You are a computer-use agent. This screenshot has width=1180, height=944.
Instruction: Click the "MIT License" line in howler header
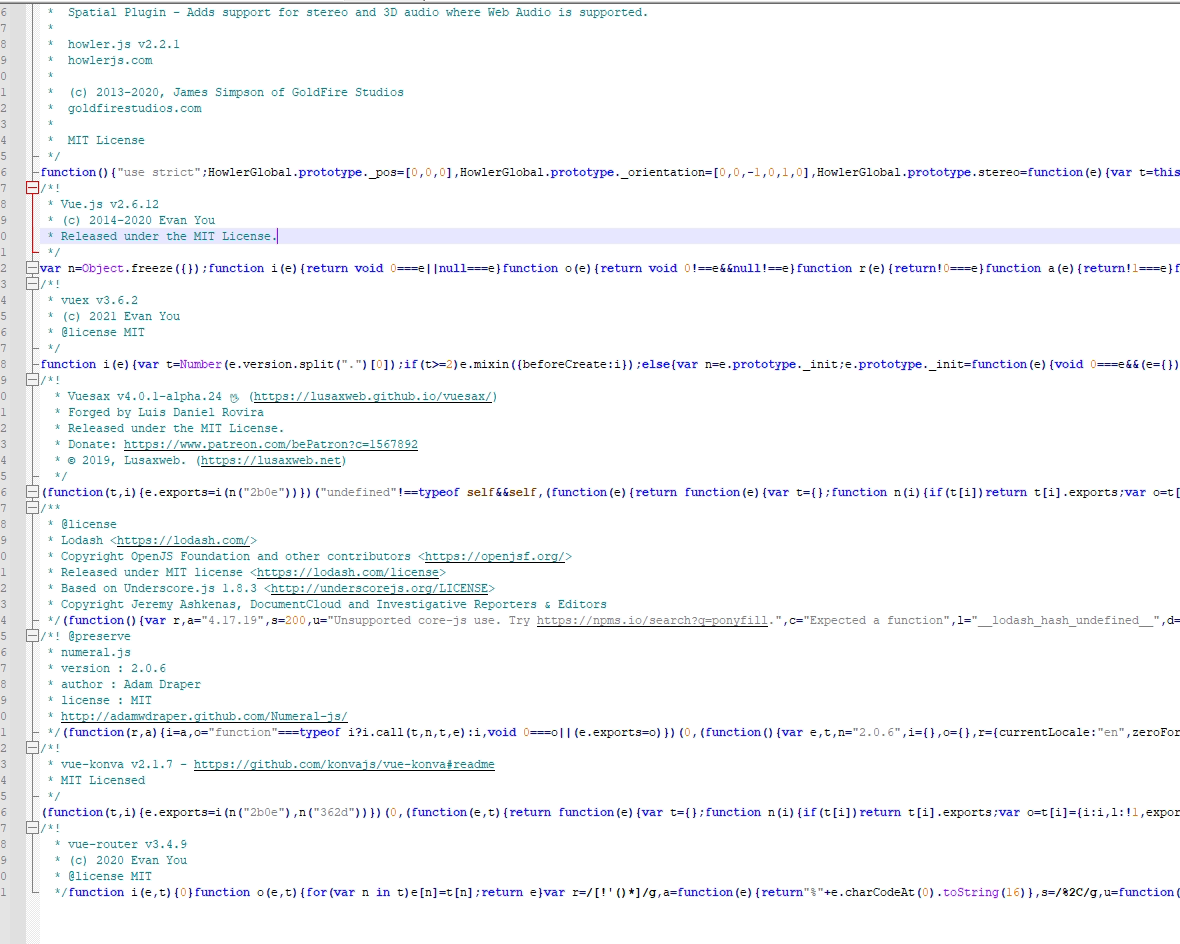pos(106,141)
